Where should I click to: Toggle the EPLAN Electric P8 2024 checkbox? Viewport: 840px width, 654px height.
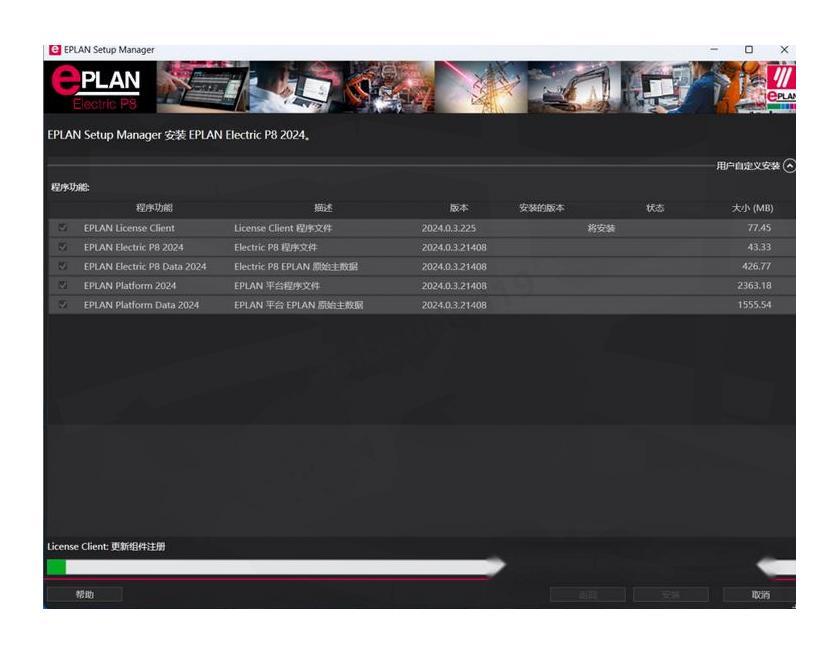coord(63,247)
